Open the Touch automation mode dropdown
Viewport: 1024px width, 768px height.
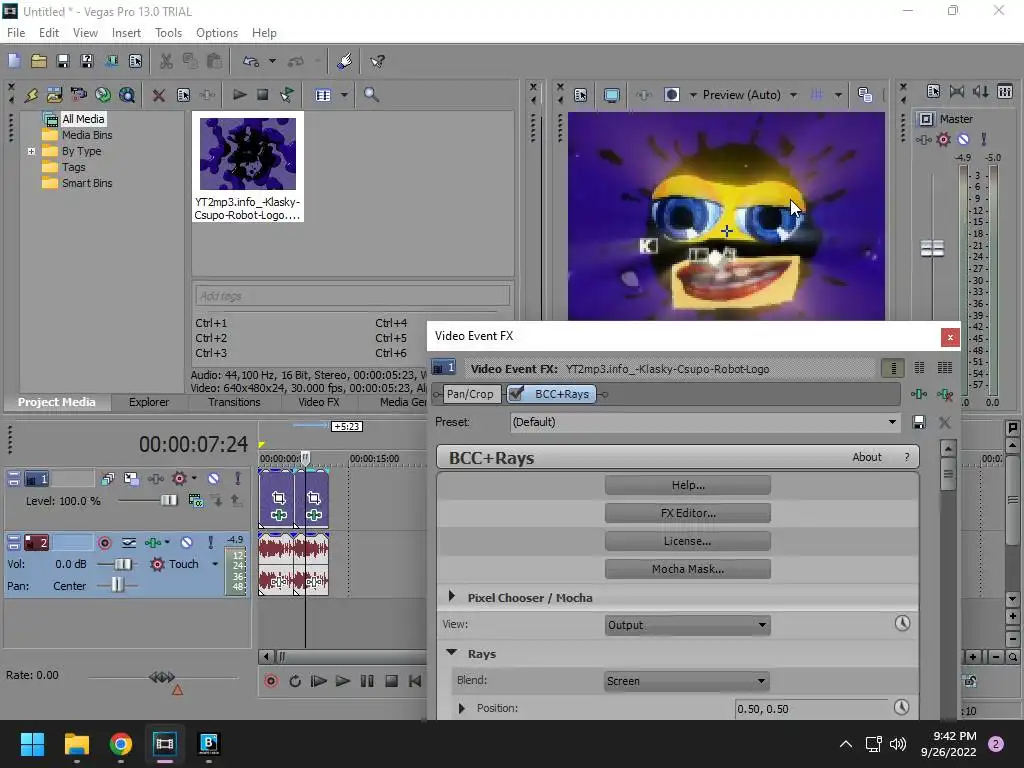point(214,564)
